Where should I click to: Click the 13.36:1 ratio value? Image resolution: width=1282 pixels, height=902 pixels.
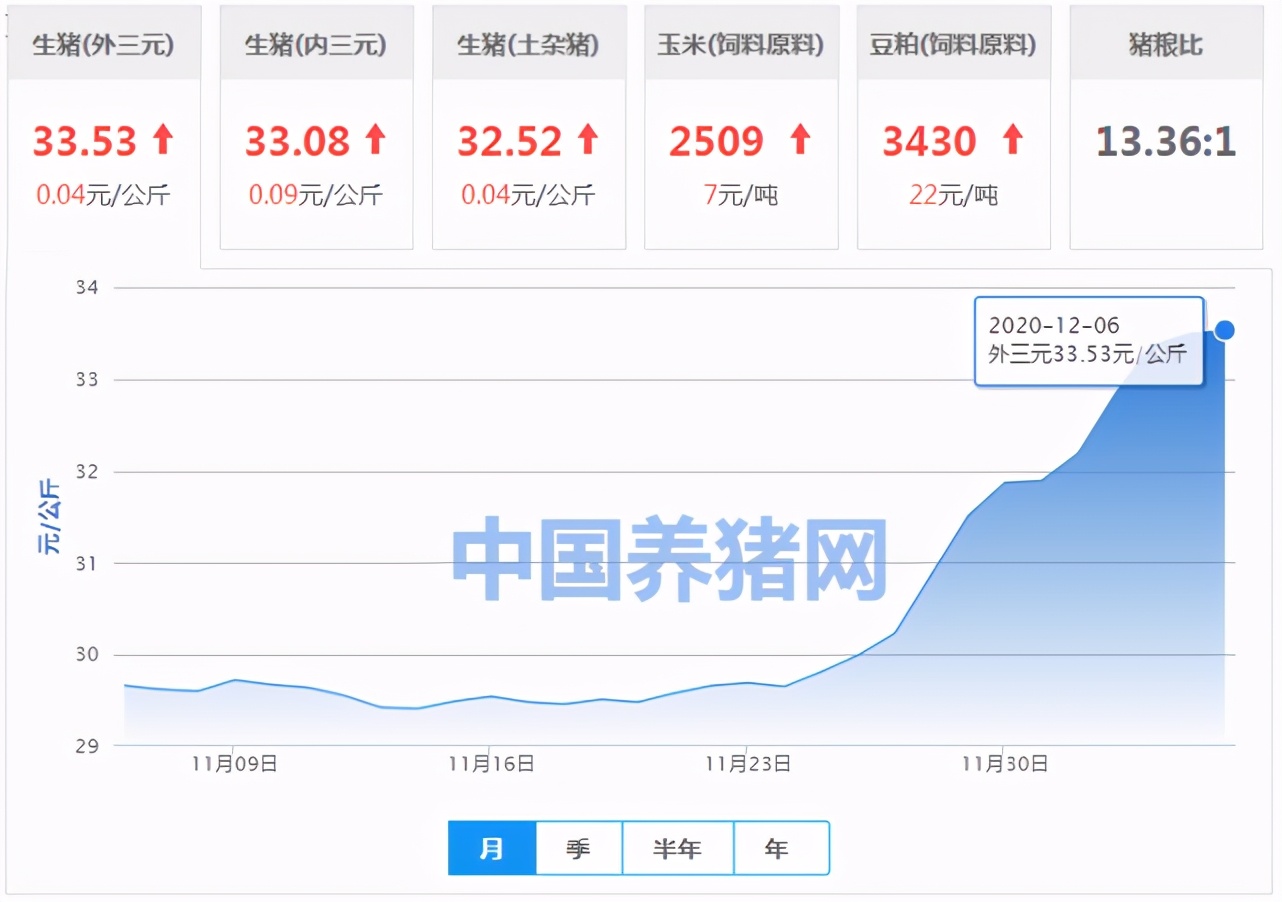1166,141
